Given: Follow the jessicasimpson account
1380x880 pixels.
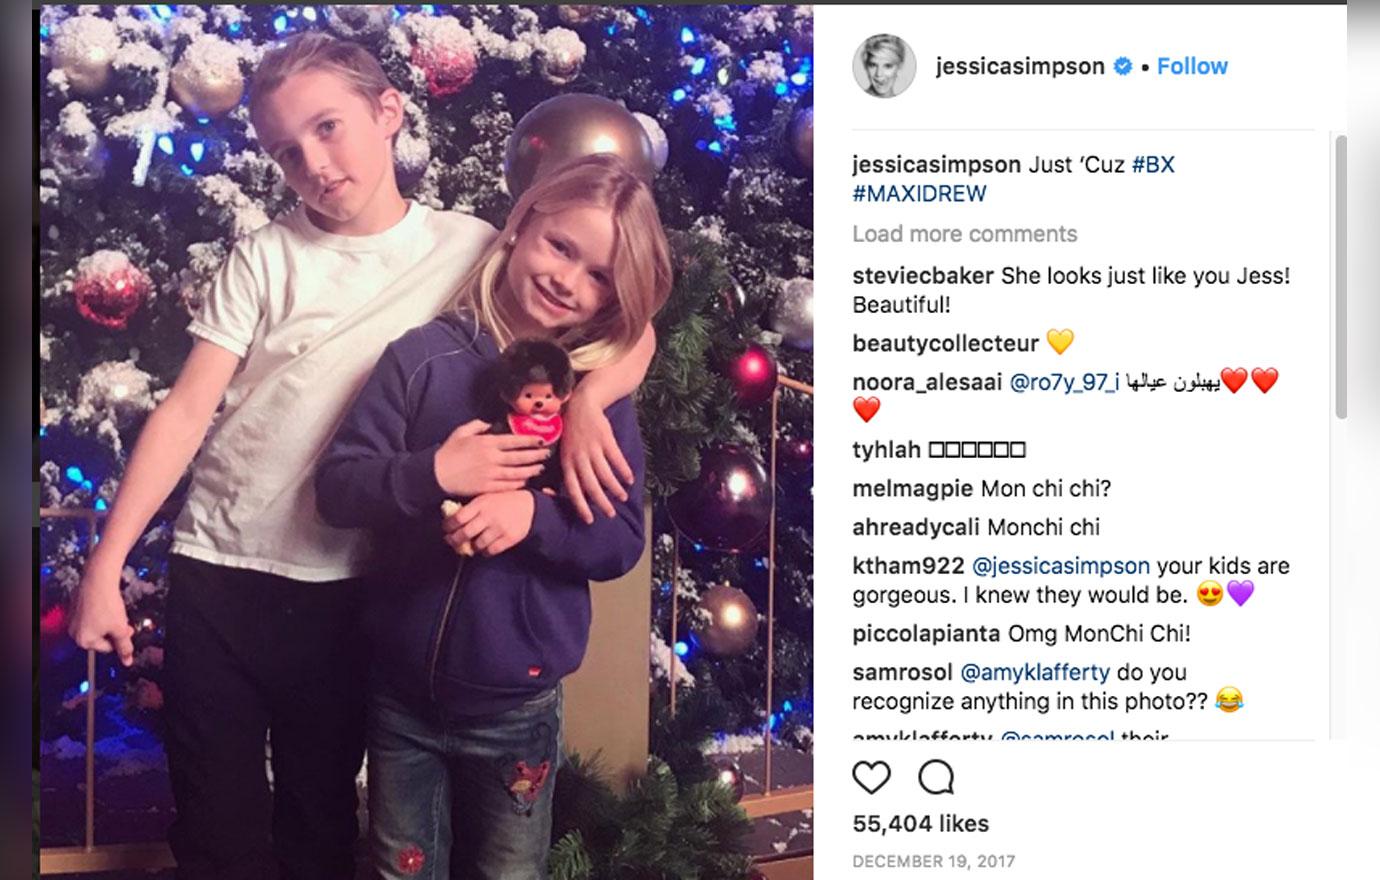Looking at the screenshot, I should tap(1192, 66).
